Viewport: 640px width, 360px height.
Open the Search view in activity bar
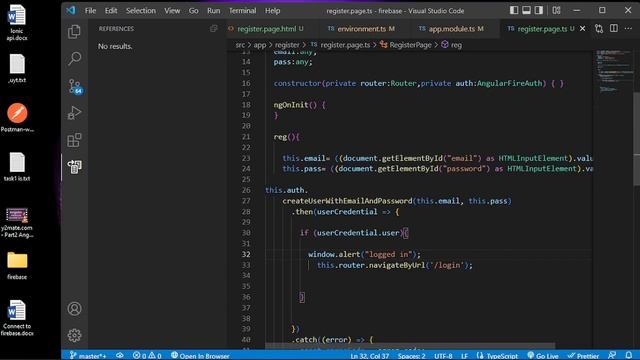[74, 58]
